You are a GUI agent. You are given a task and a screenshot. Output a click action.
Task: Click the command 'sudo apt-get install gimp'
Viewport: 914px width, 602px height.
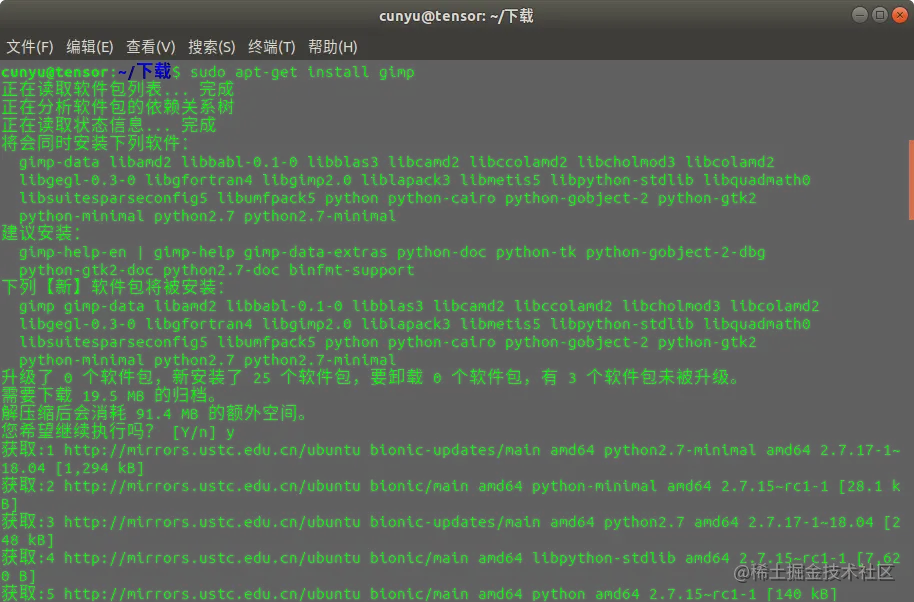pos(302,72)
